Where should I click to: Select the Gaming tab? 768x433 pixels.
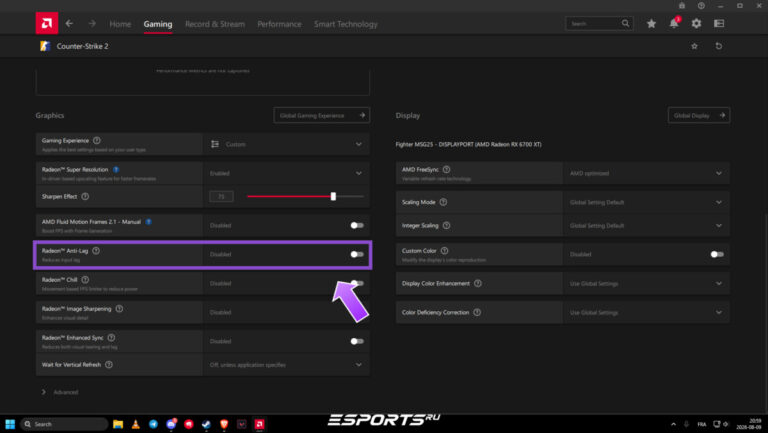pos(158,24)
